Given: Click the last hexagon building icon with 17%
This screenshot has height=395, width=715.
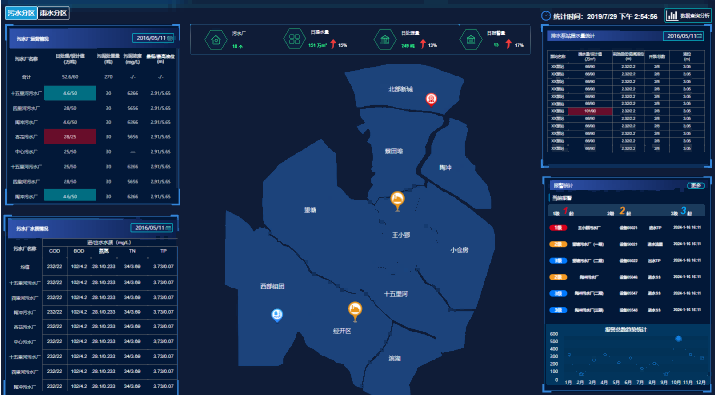Looking at the screenshot, I should 471,40.
